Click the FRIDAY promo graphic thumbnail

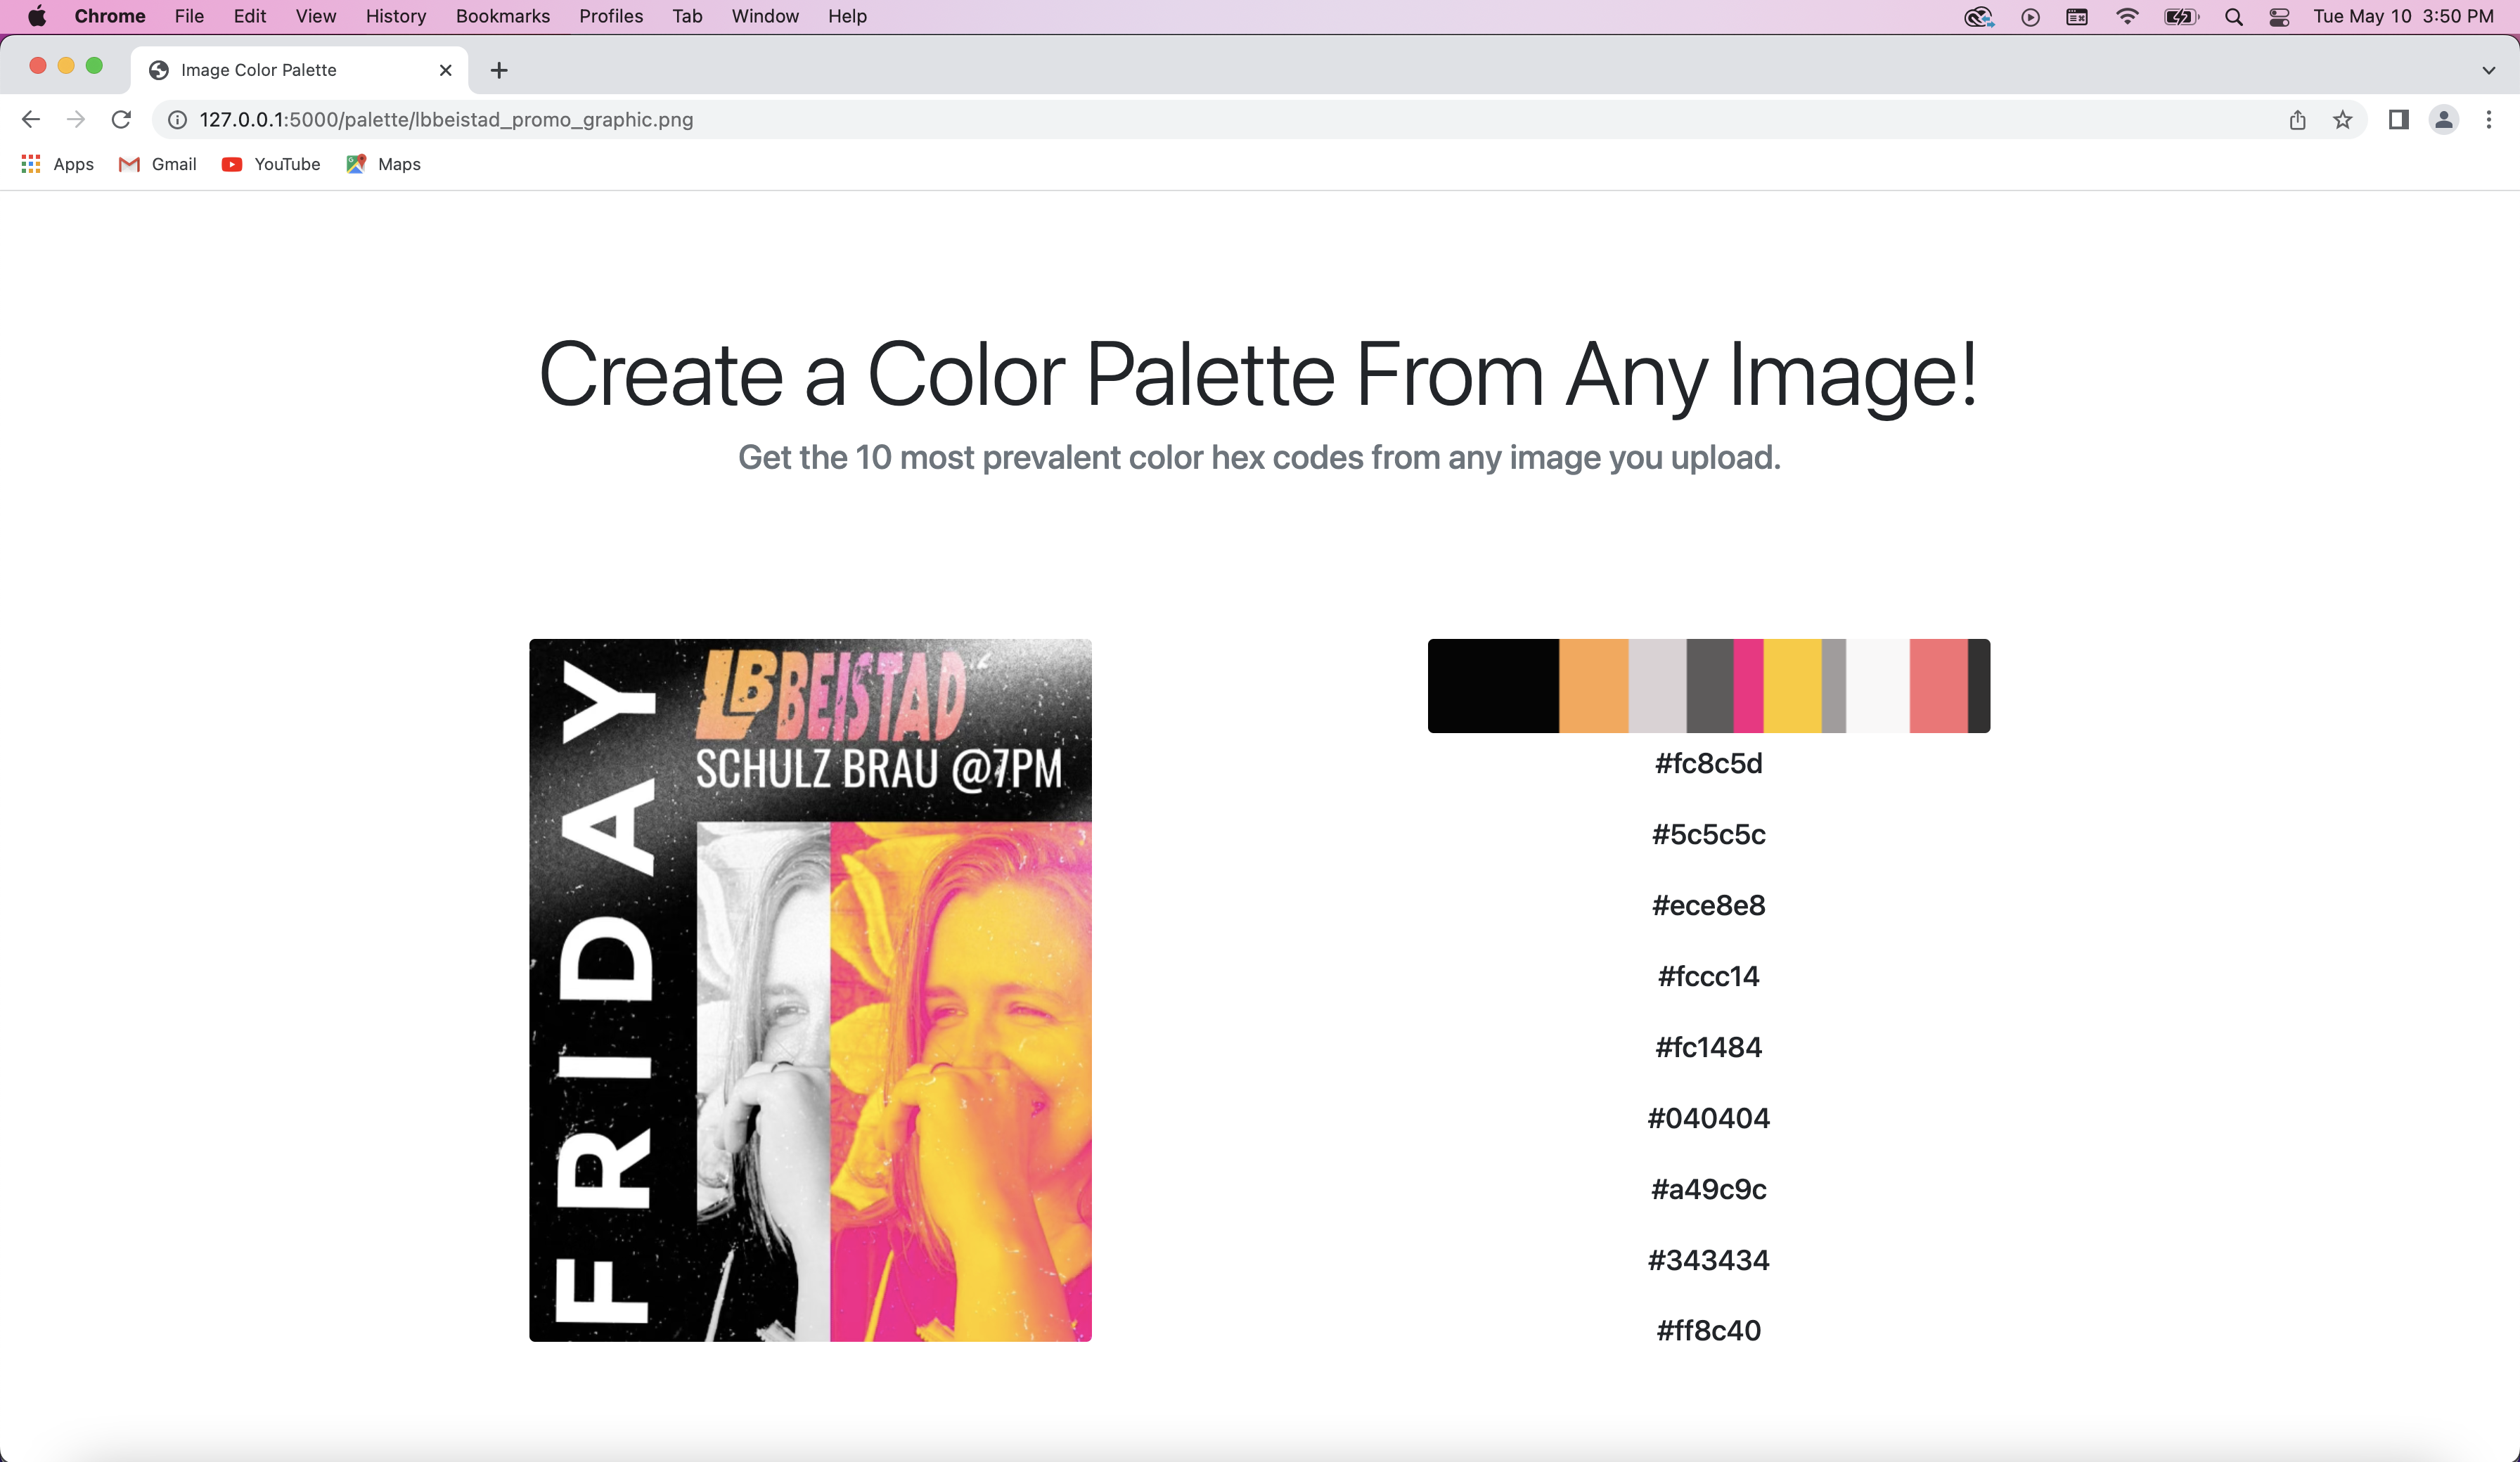click(x=809, y=990)
